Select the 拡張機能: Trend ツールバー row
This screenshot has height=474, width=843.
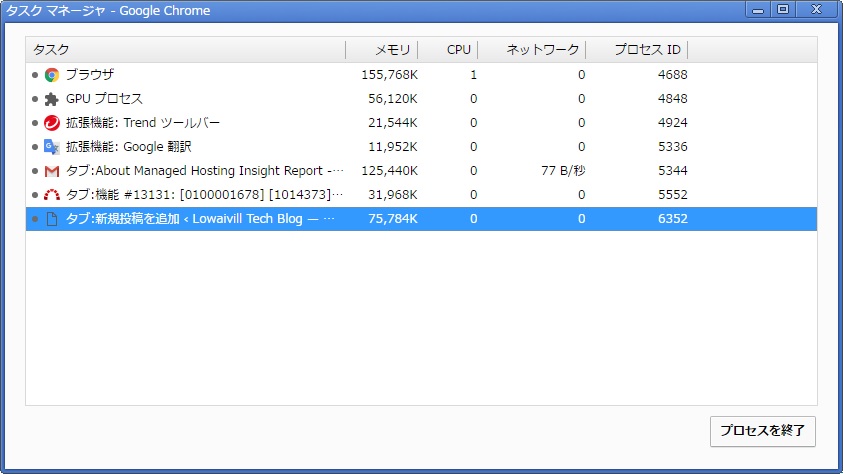pyautogui.click(x=422, y=123)
